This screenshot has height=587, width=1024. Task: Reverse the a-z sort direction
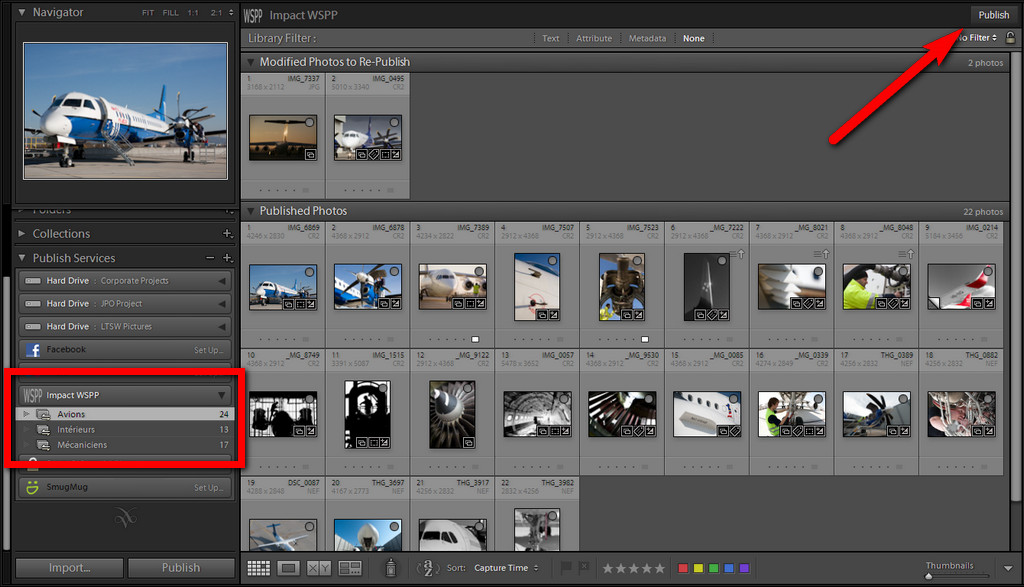tap(427, 568)
